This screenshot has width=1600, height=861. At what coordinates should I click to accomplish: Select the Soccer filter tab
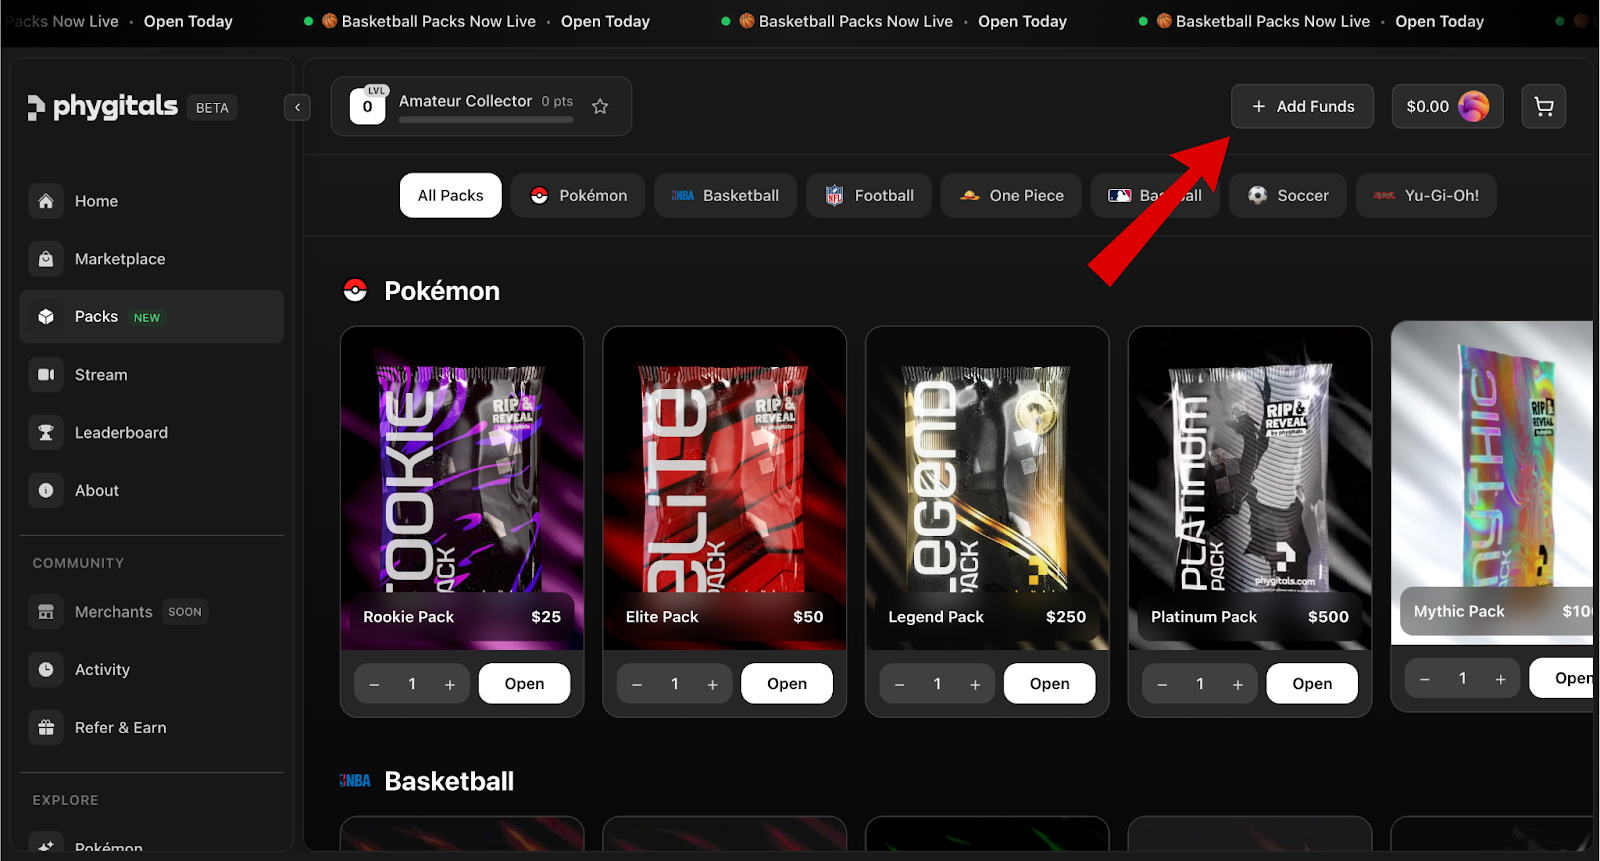coord(1288,195)
